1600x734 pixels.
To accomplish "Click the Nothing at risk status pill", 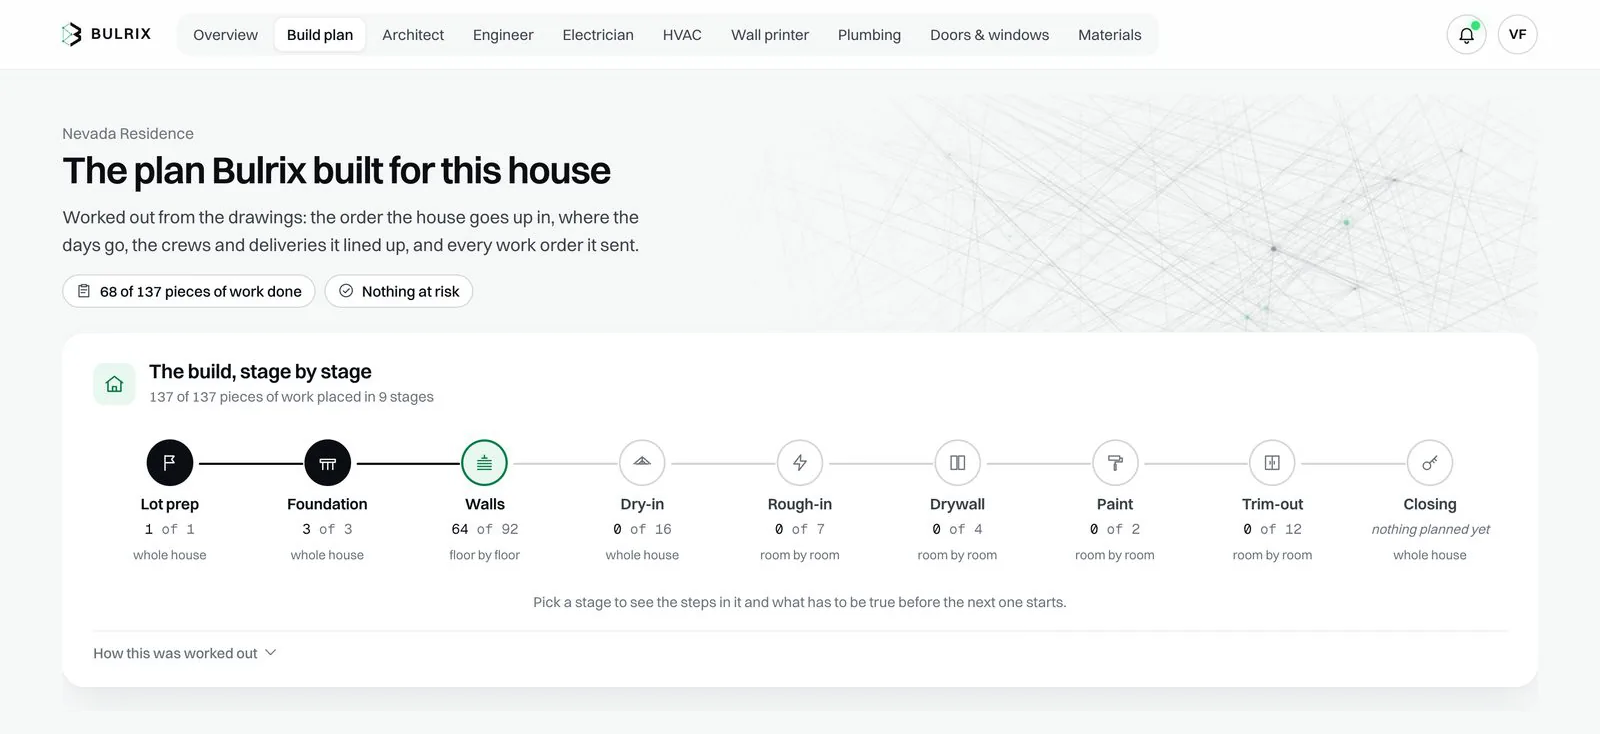I will [x=399, y=291].
